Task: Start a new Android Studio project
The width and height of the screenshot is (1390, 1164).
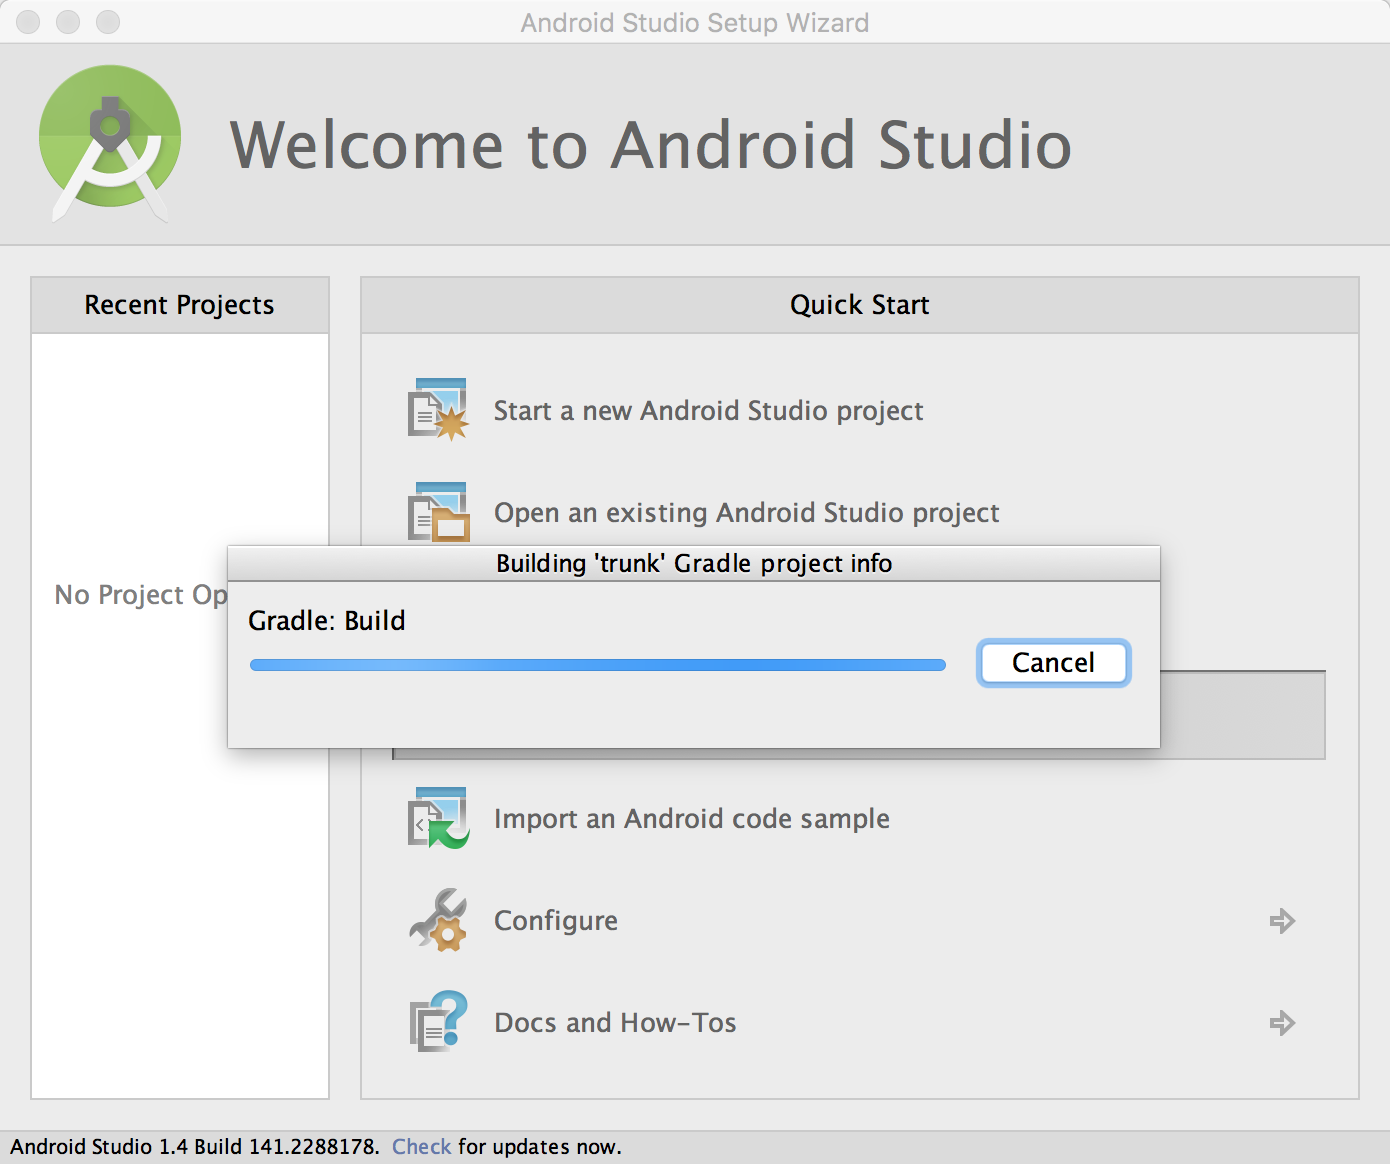Action: pyautogui.click(x=708, y=411)
